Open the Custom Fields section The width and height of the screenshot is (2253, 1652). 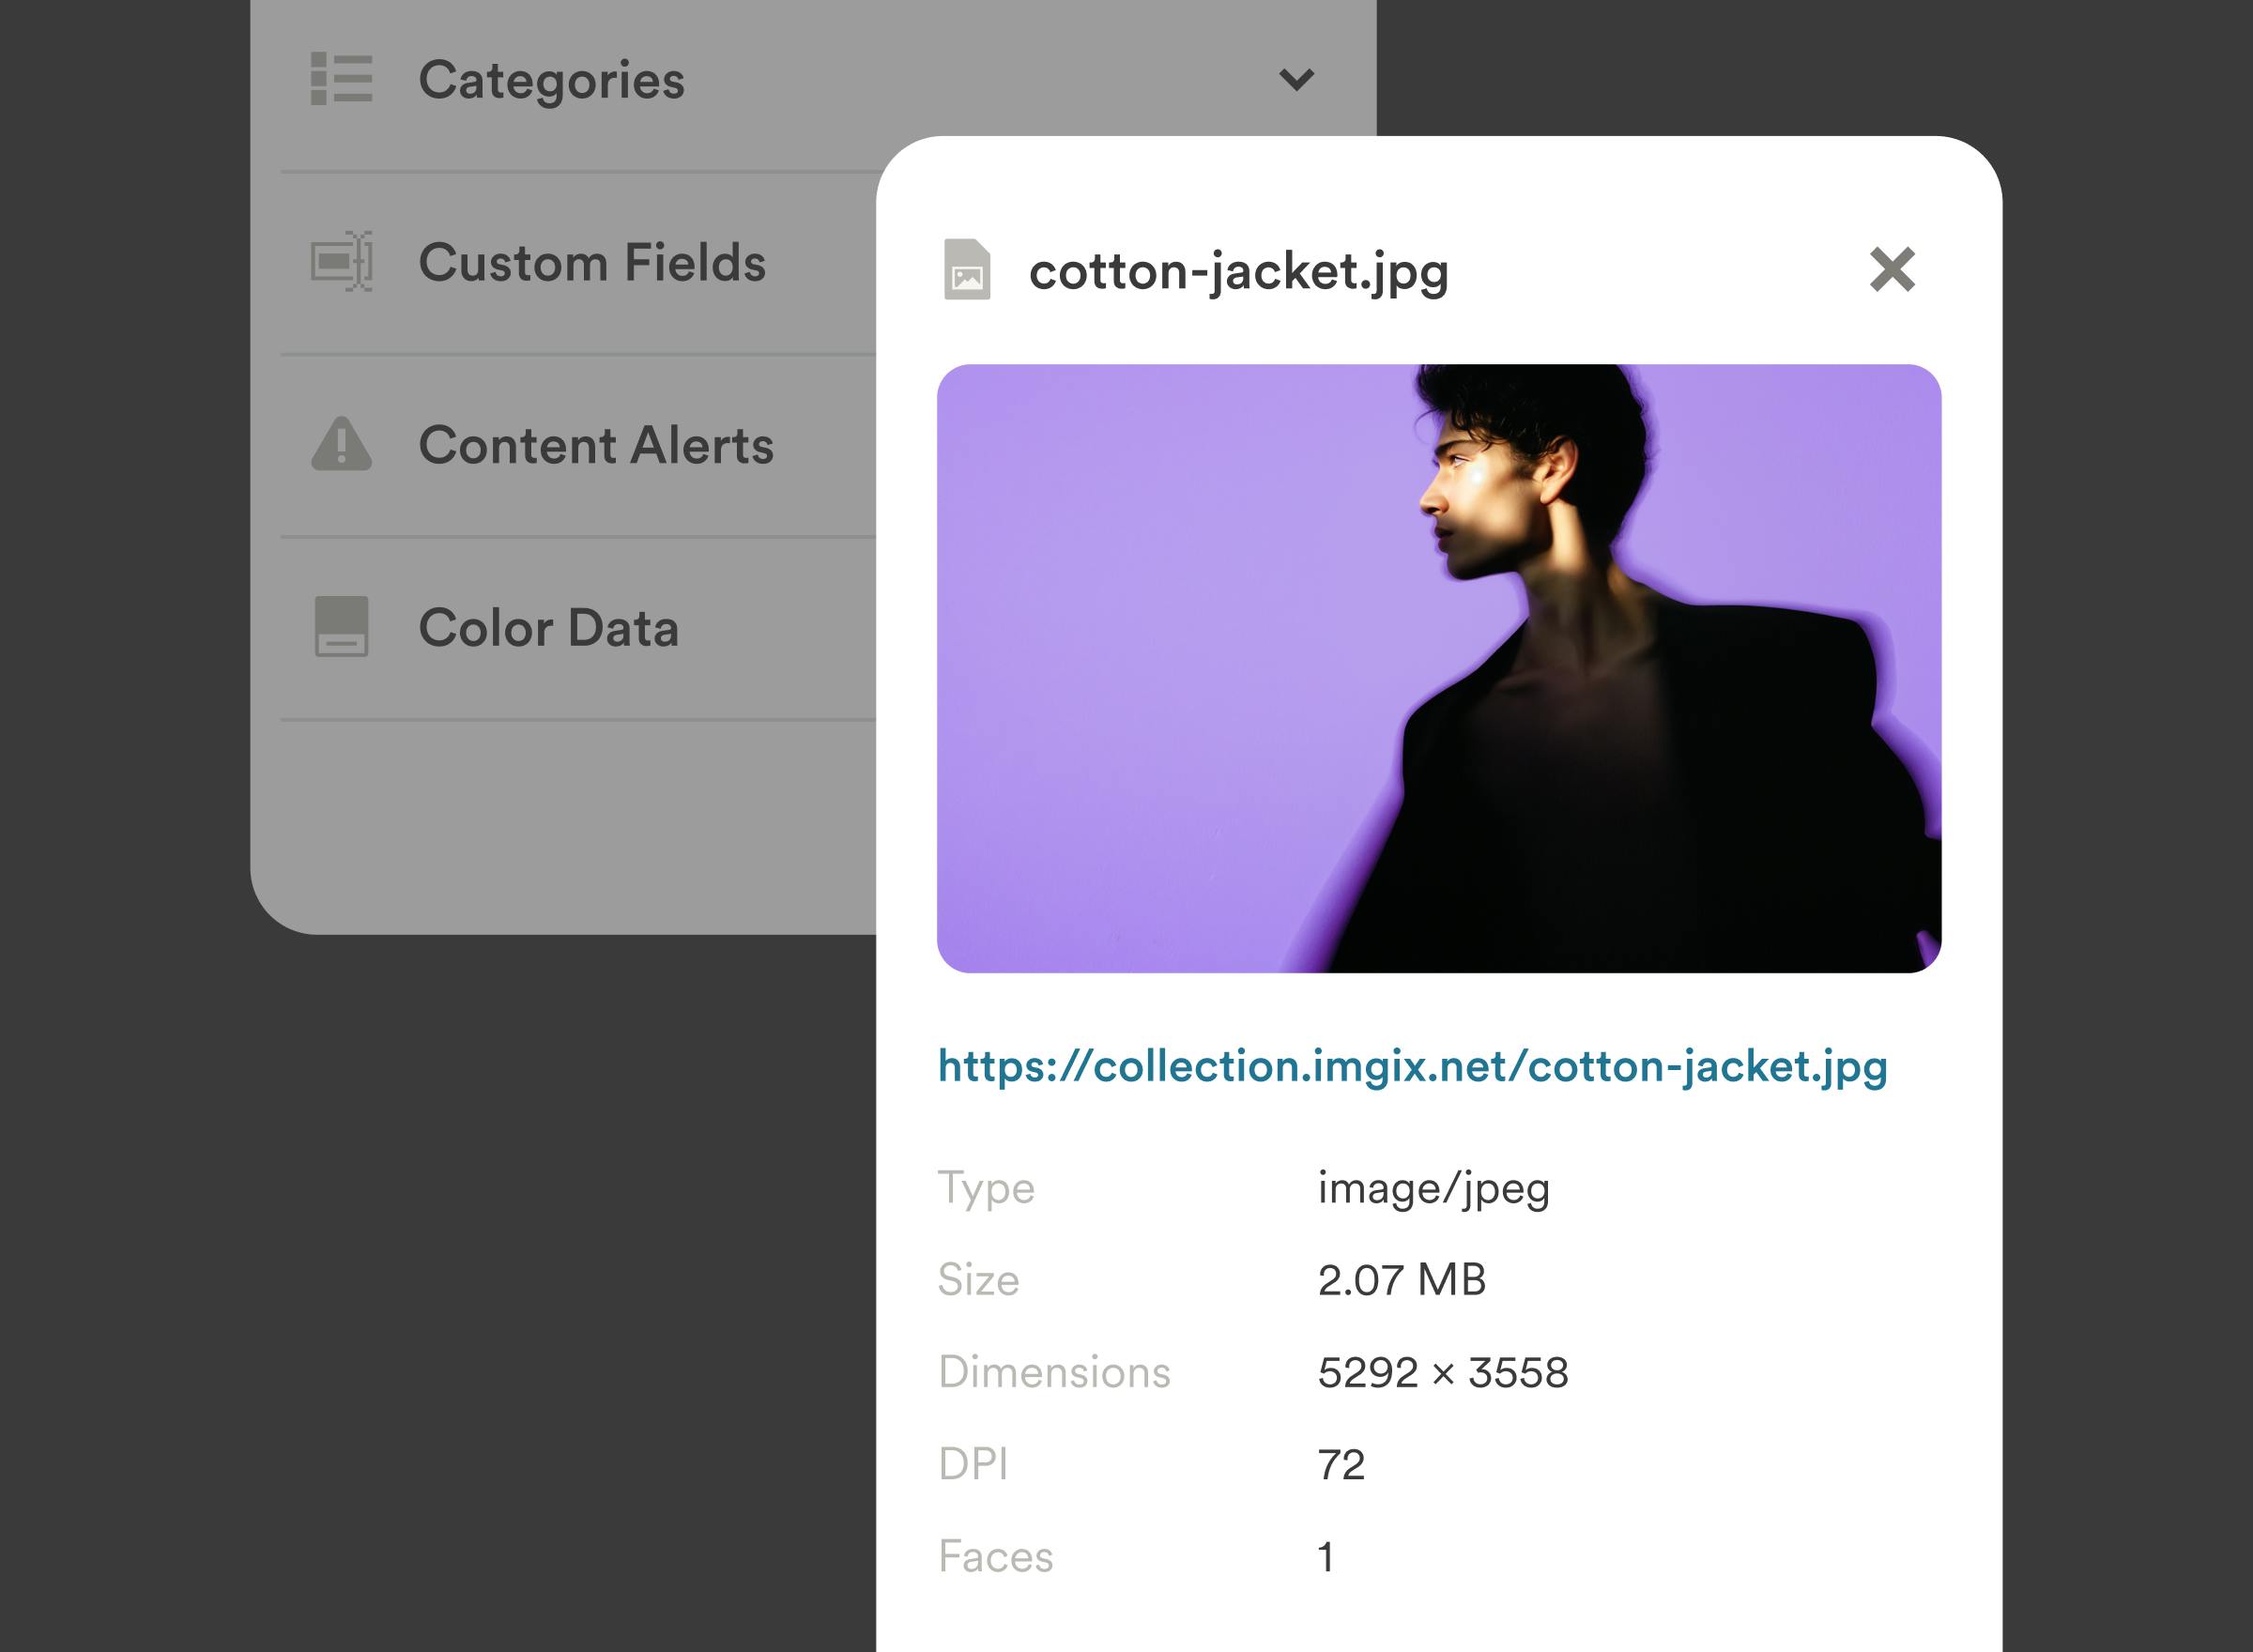pos(591,263)
